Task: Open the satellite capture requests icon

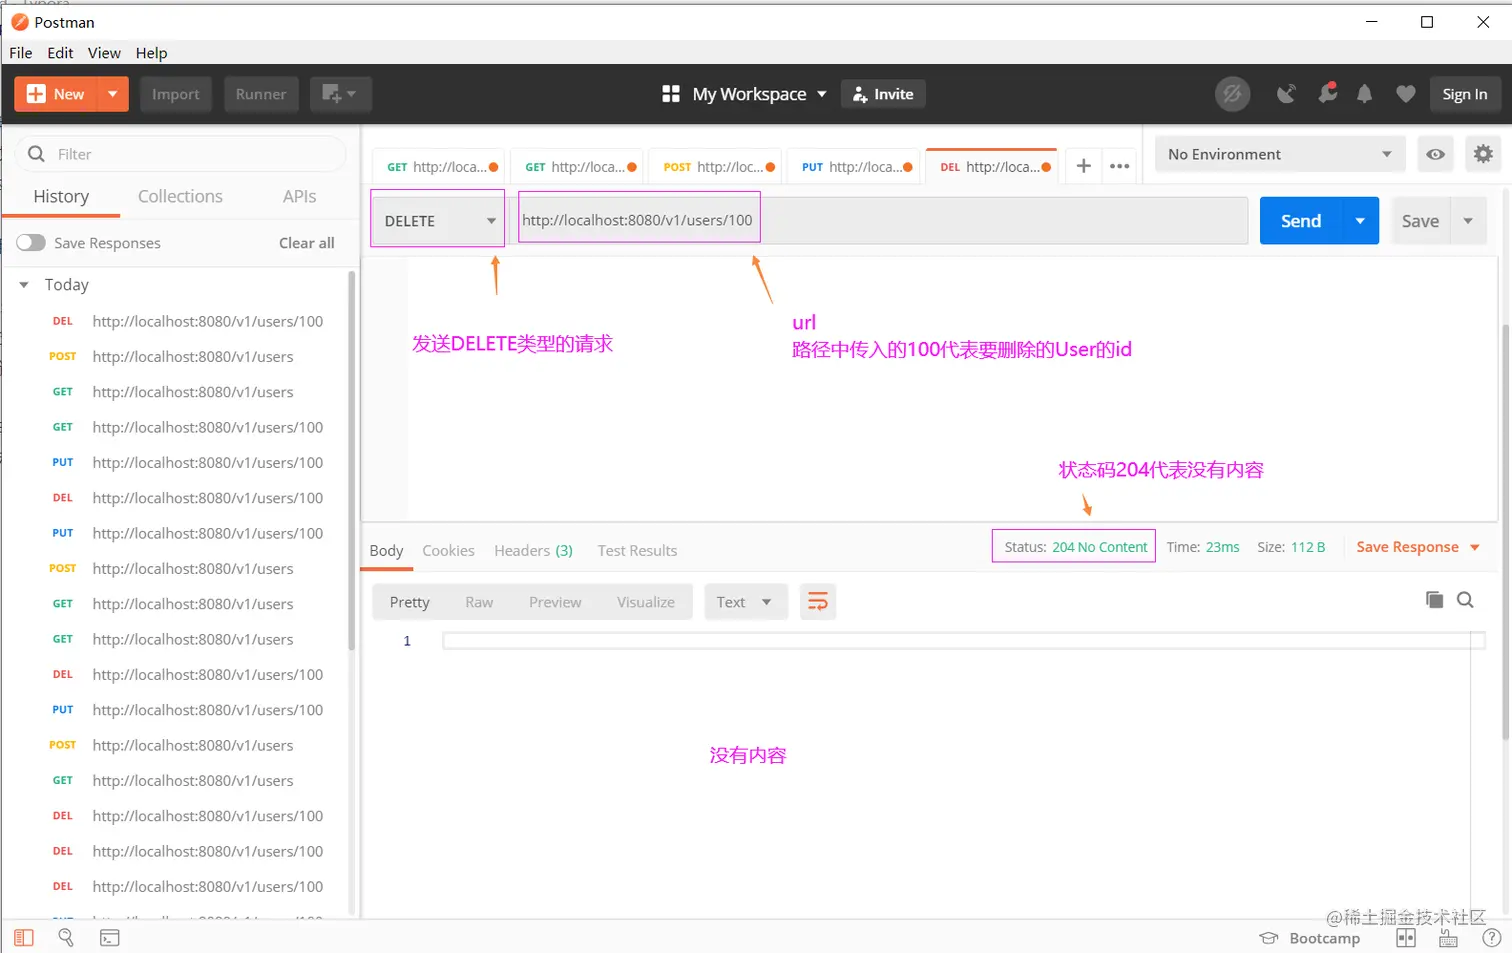Action: [1286, 94]
